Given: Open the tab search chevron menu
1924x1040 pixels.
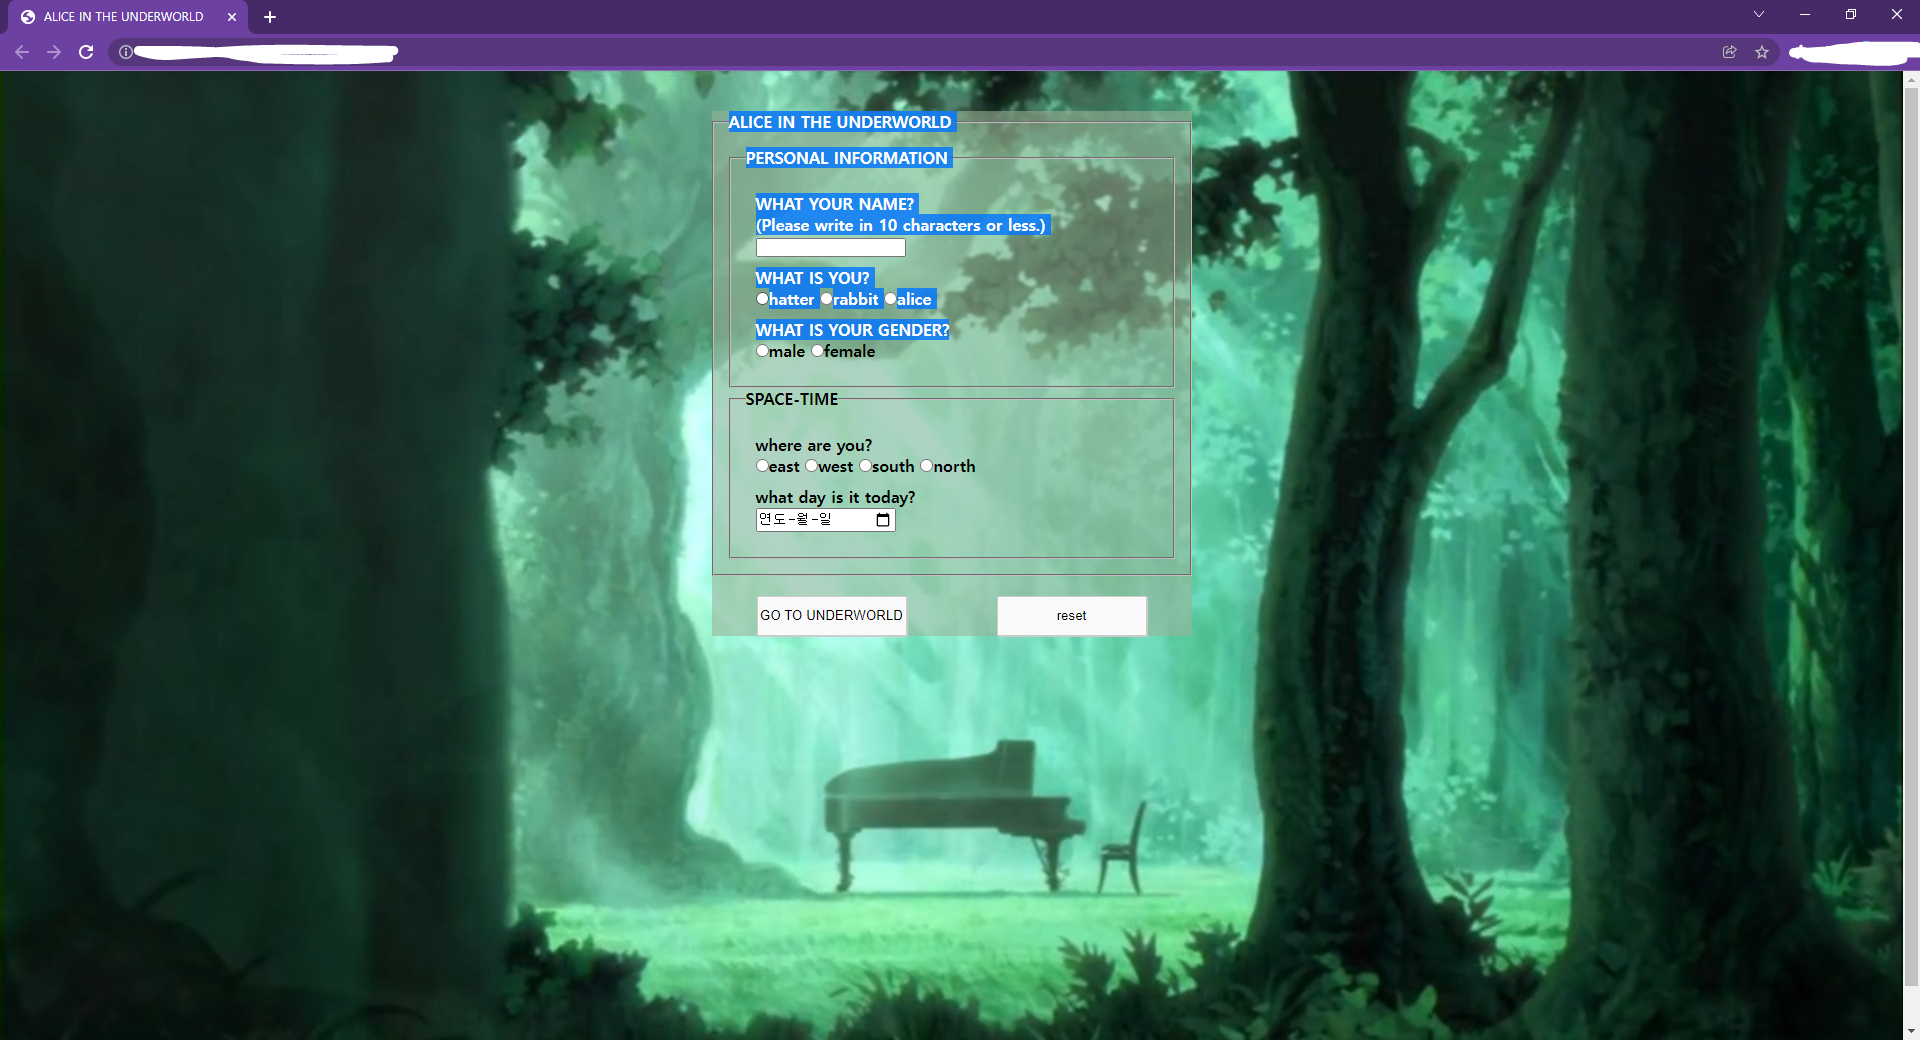Looking at the screenshot, I should coord(1759,14).
